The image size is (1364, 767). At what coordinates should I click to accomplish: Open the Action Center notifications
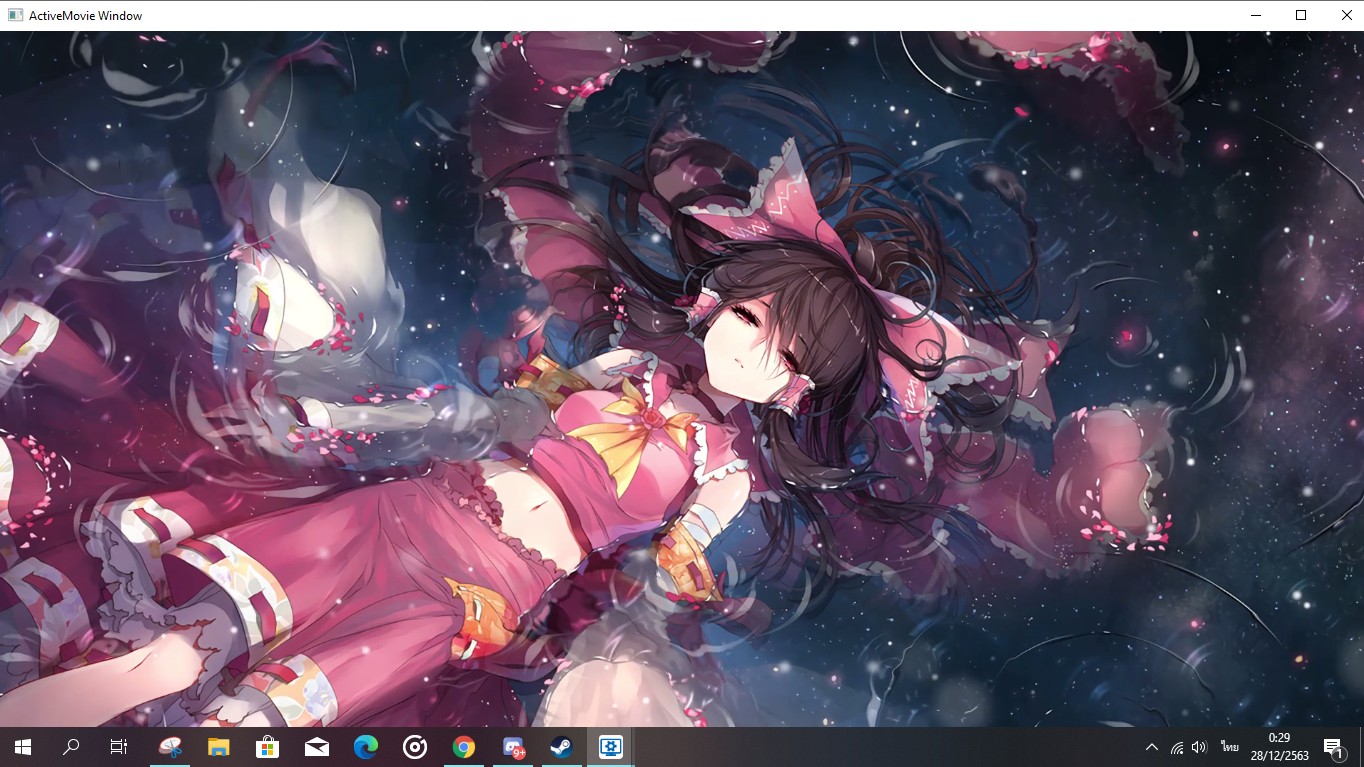click(x=1333, y=747)
